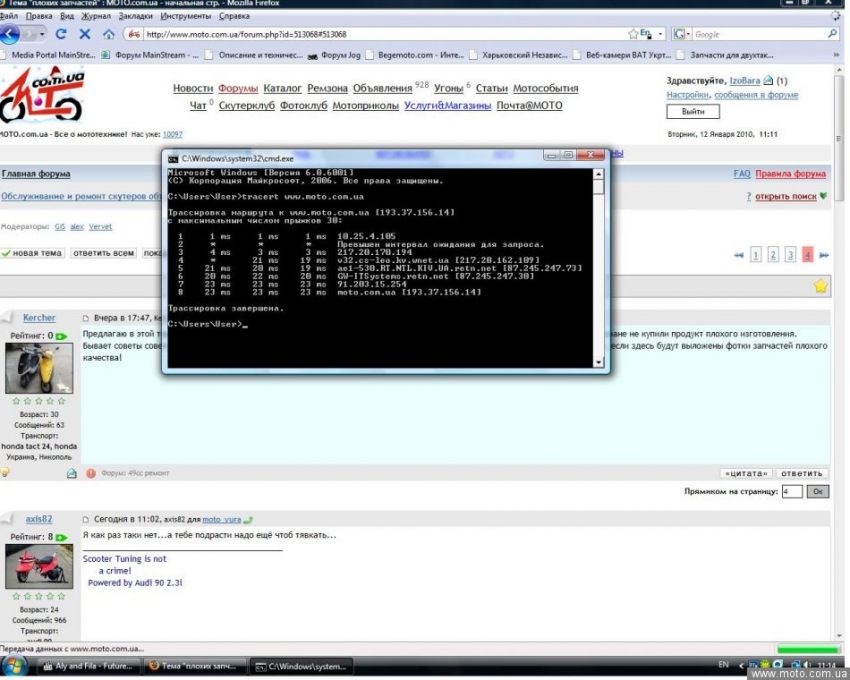Click the Firefox back navigation arrow

pyautogui.click(x=10, y=34)
